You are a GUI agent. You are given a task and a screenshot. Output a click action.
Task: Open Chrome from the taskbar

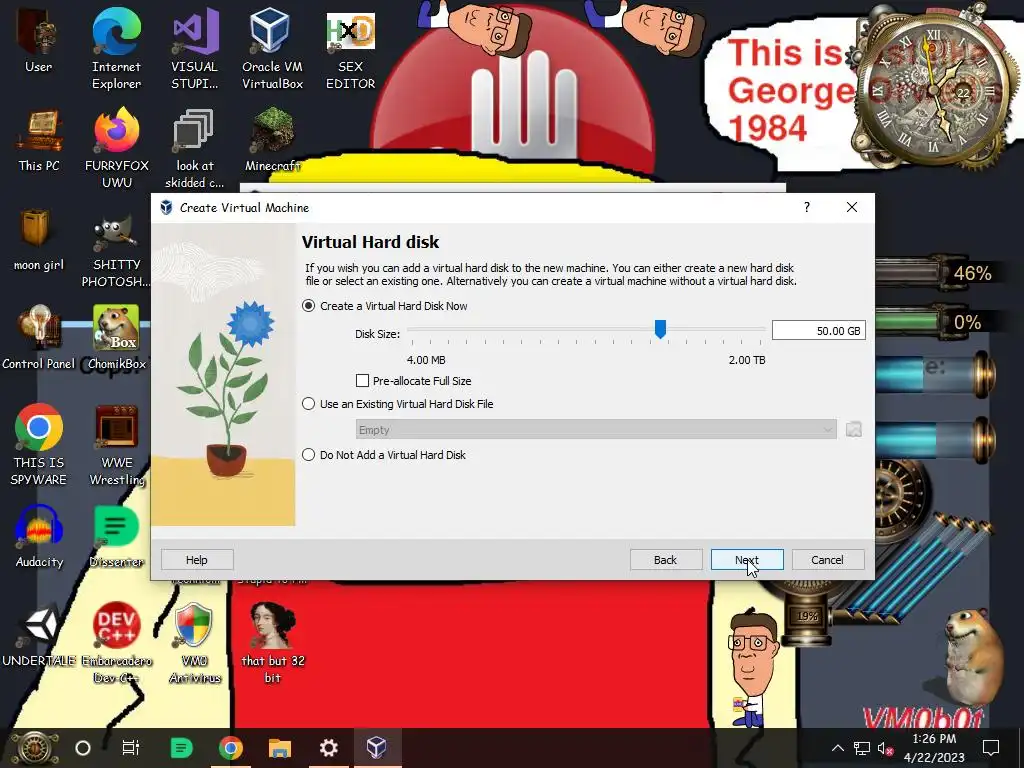pyautogui.click(x=231, y=747)
